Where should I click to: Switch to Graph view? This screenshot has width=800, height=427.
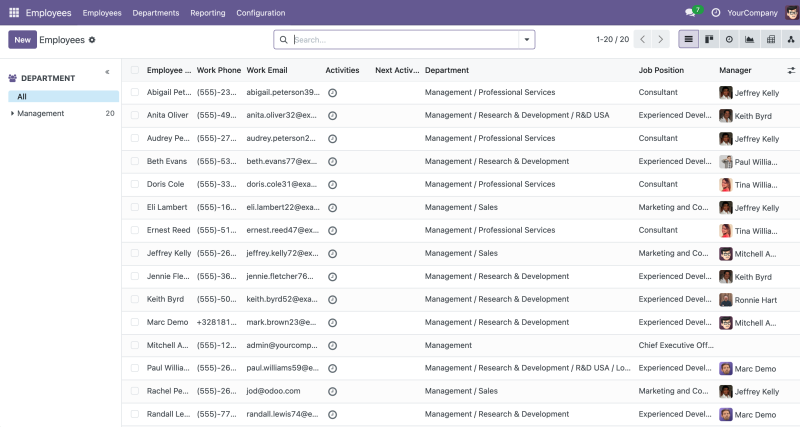749,40
